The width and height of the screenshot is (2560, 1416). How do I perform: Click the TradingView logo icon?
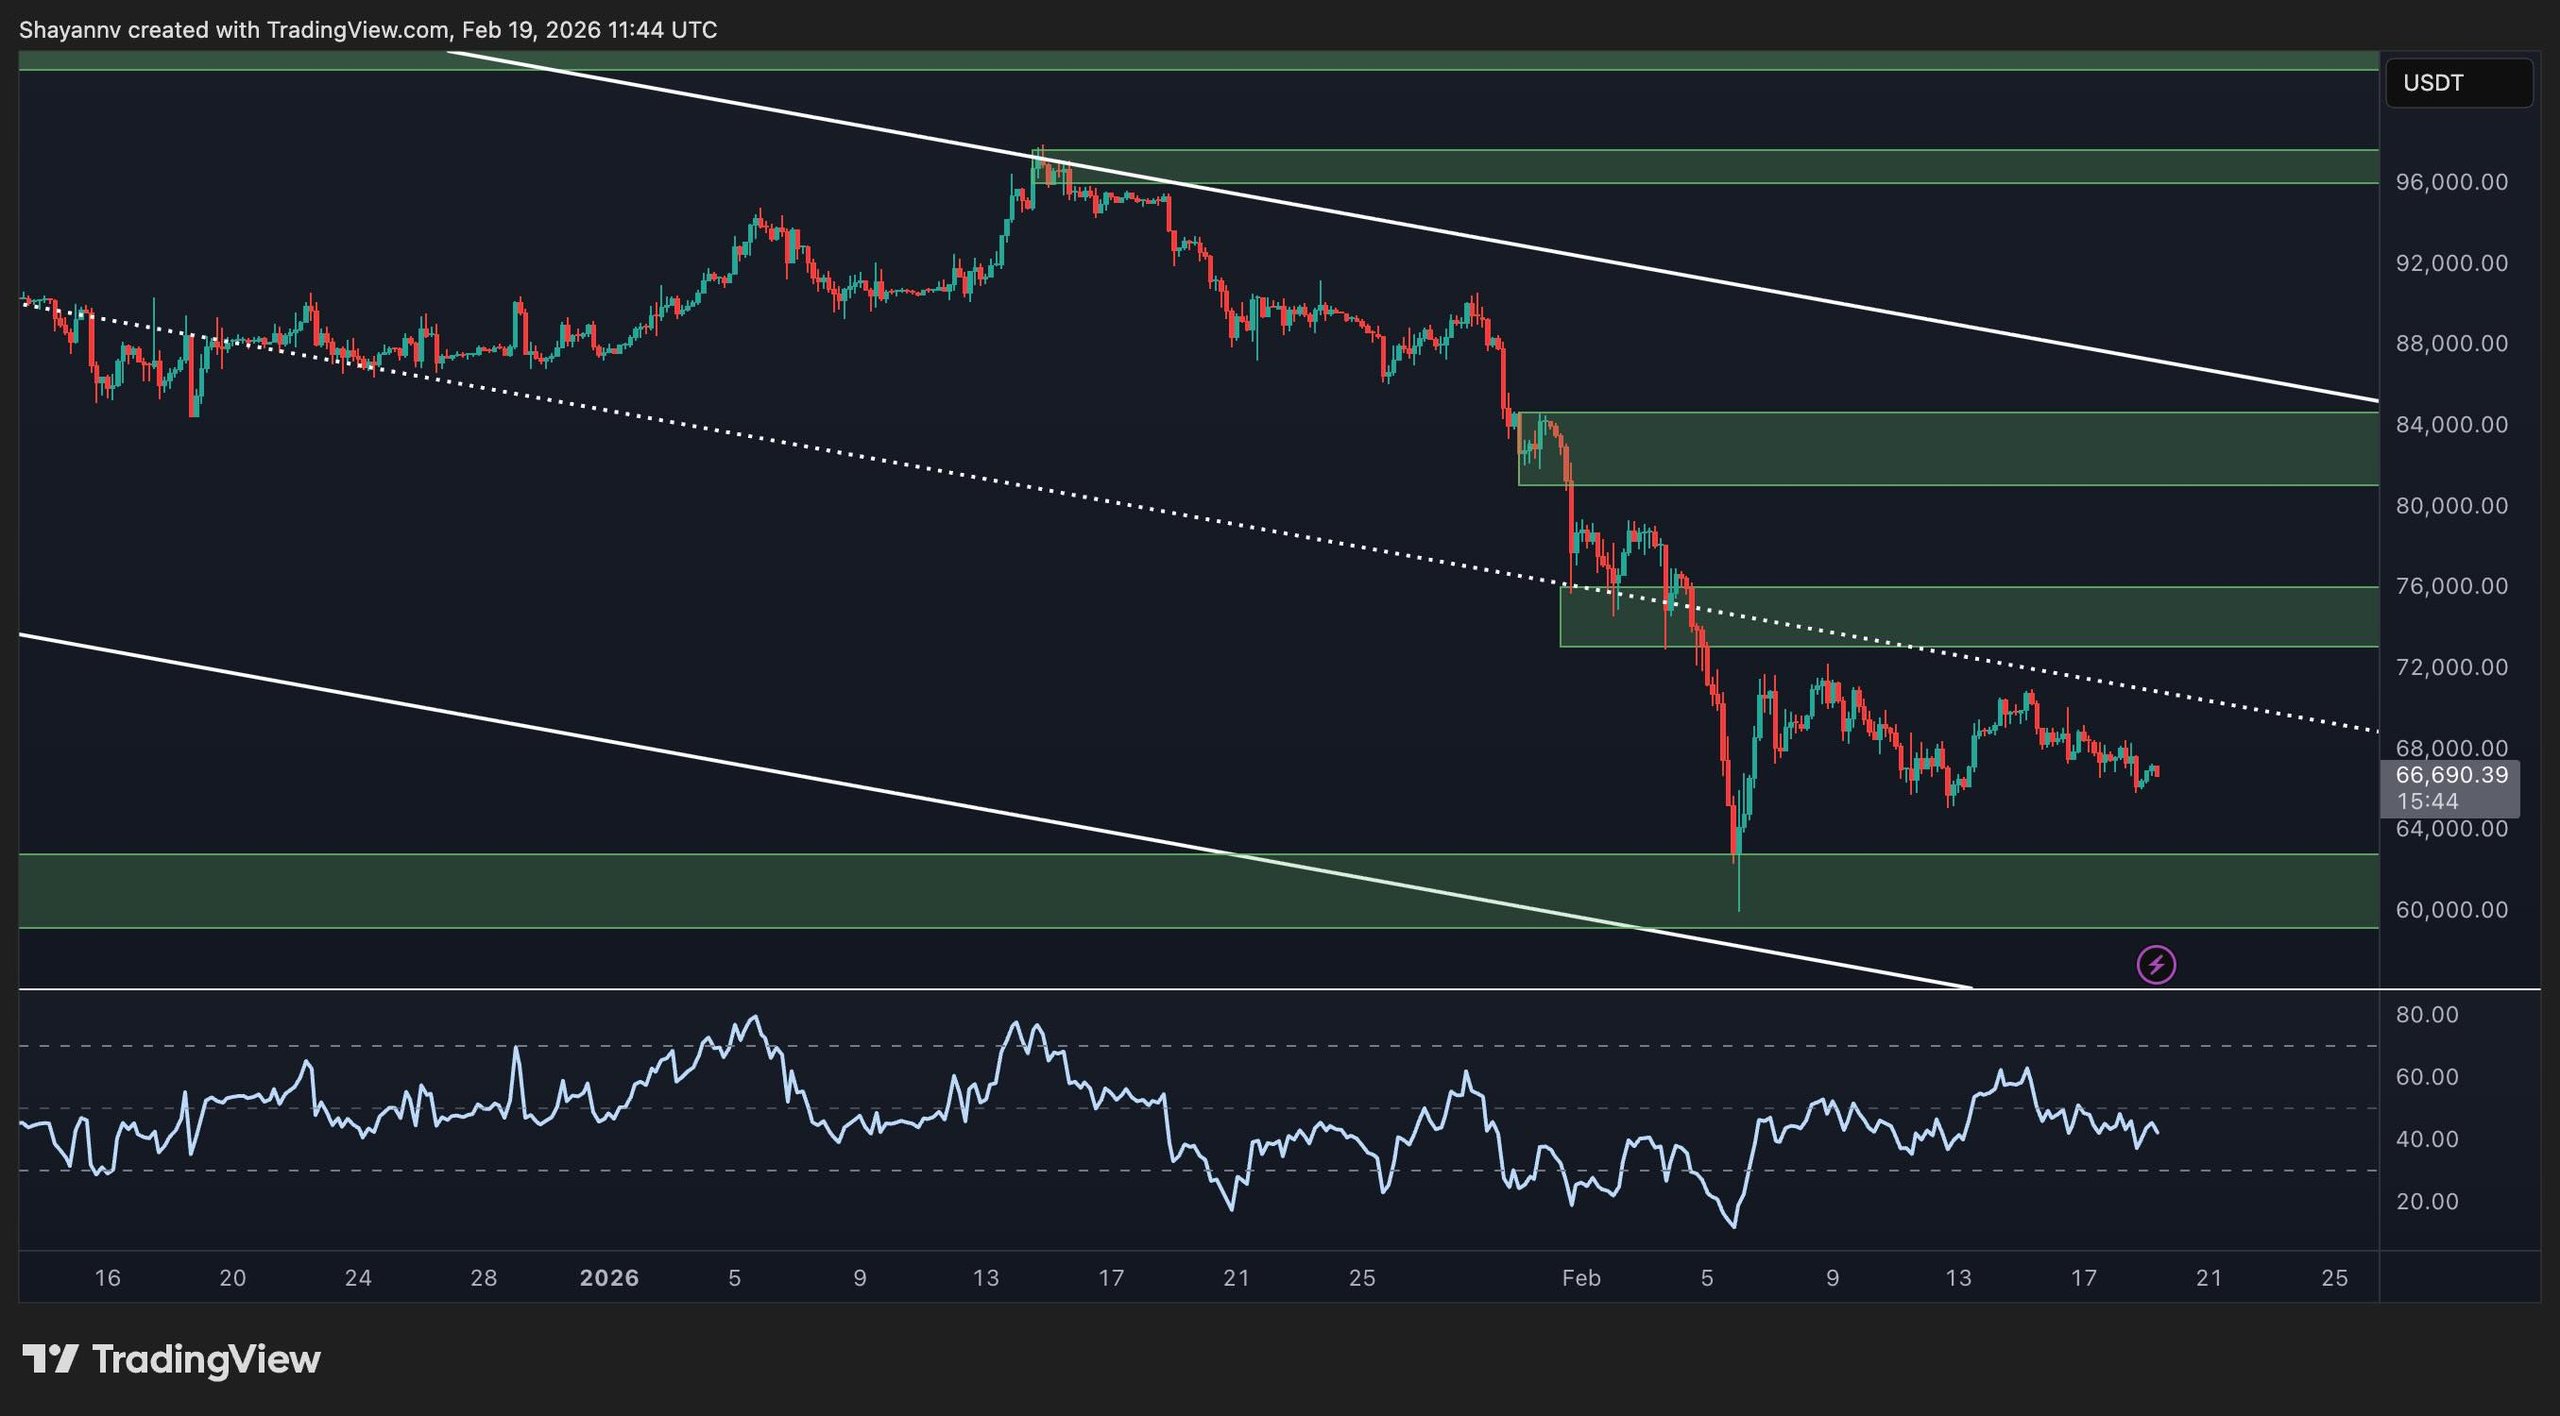click(50, 1359)
